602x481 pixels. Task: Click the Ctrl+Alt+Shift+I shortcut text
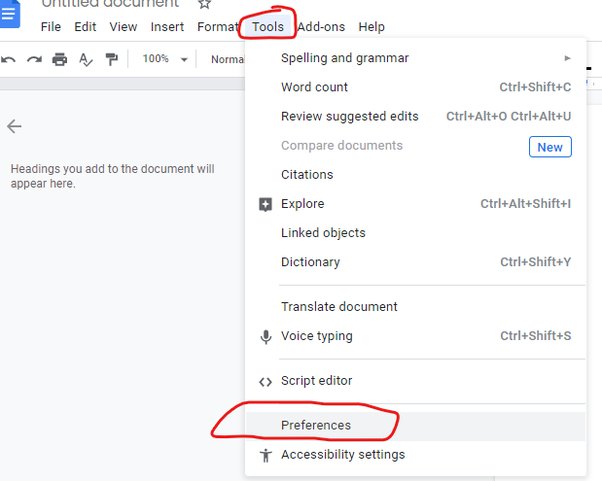pyautogui.click(x=526, y=204)
